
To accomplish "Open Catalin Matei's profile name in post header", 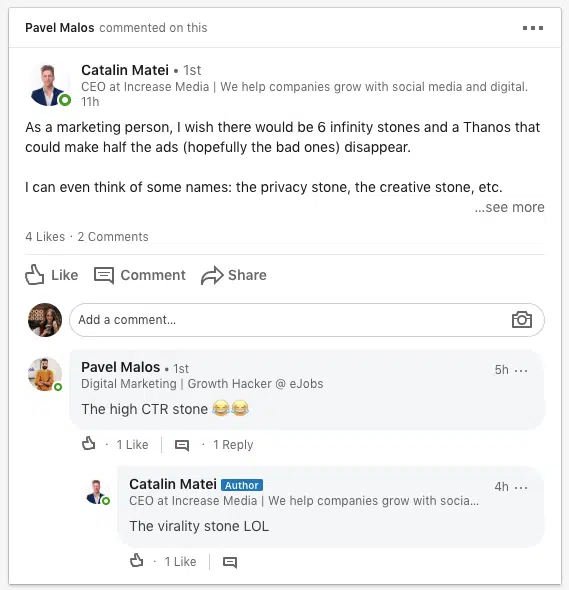I will [125, 70].
